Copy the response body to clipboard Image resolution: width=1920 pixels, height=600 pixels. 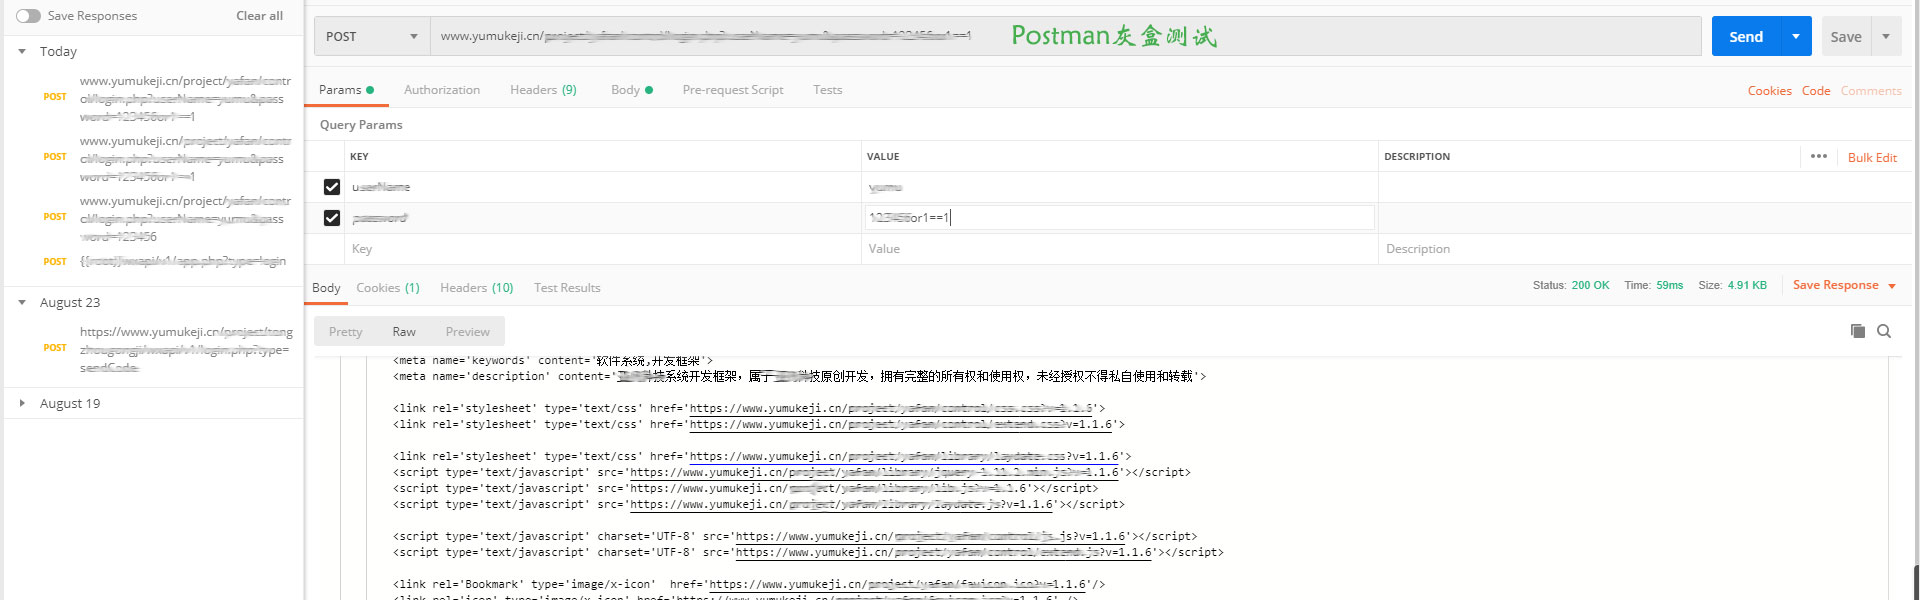click(x=1858, y=331)
